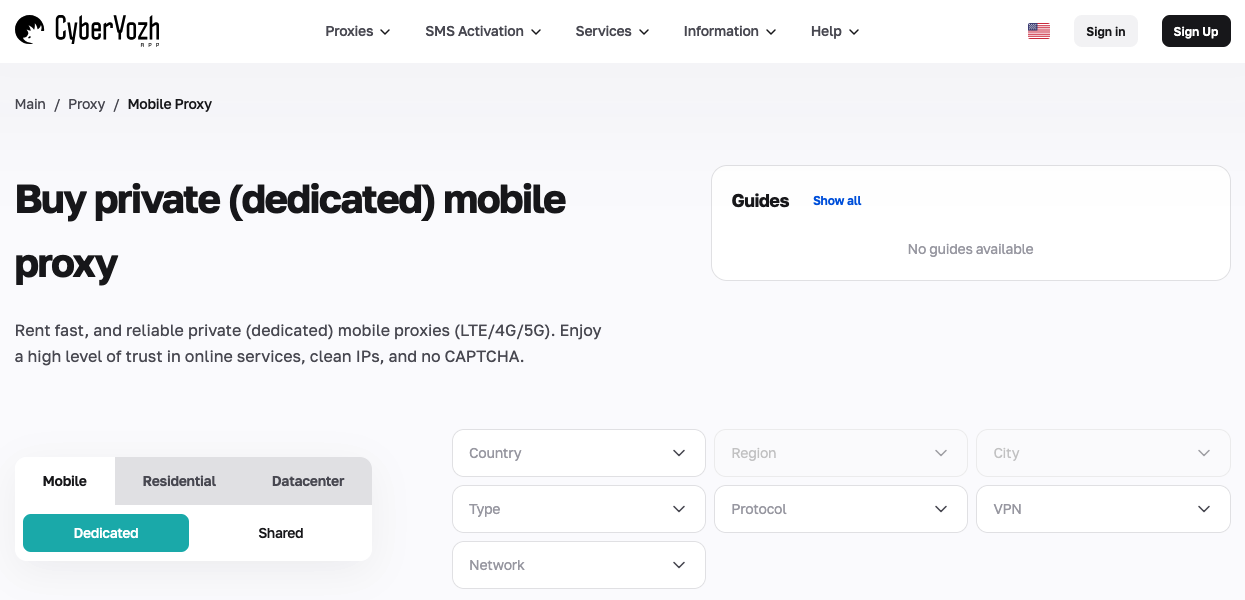Select the Datacenter tab
This screenshot has width=1245, height=600.
[308, 481]
